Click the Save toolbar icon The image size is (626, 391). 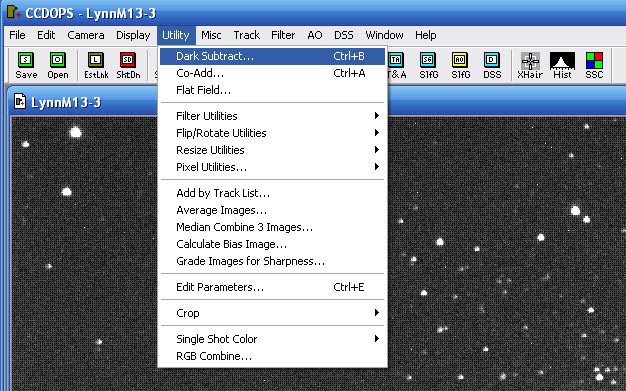click(x=26, y=65)
